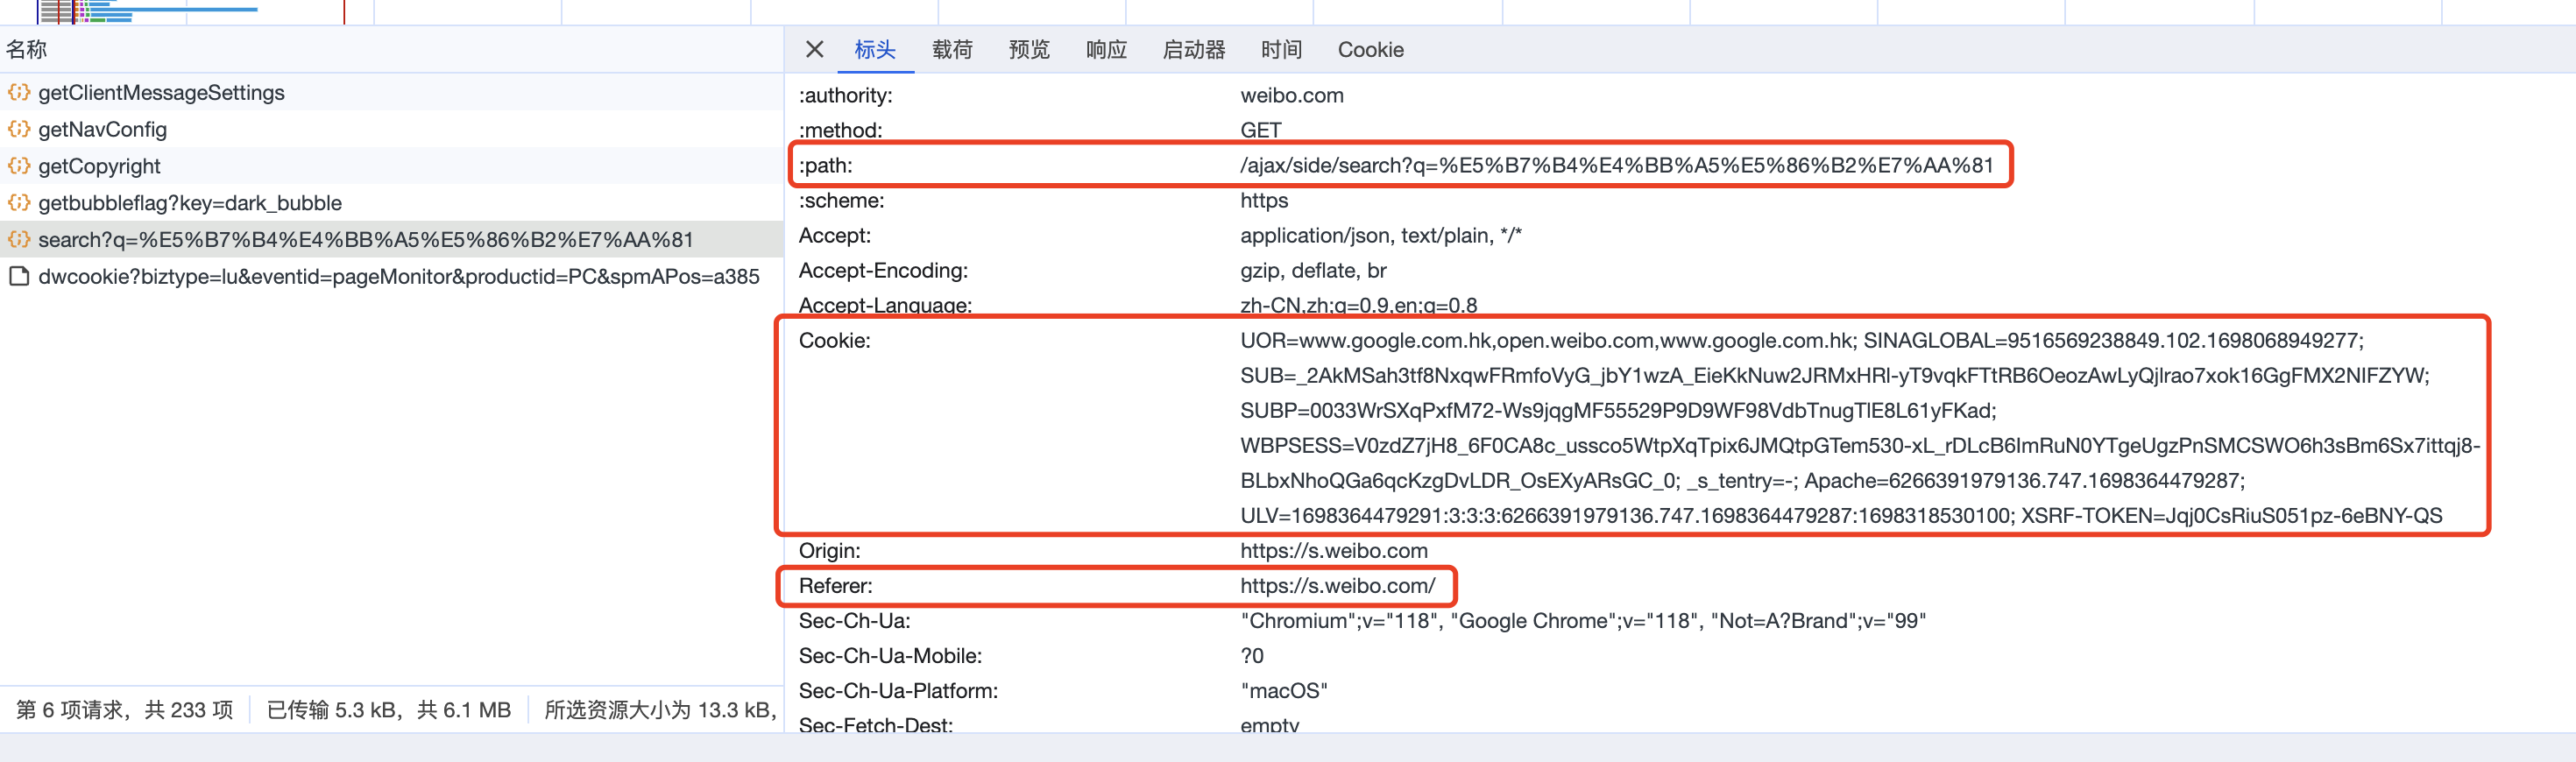Screen dimensions: 2576x762
Task: Open the 预览 tab
Action: pyautogui.click(x=1028, y=50)
